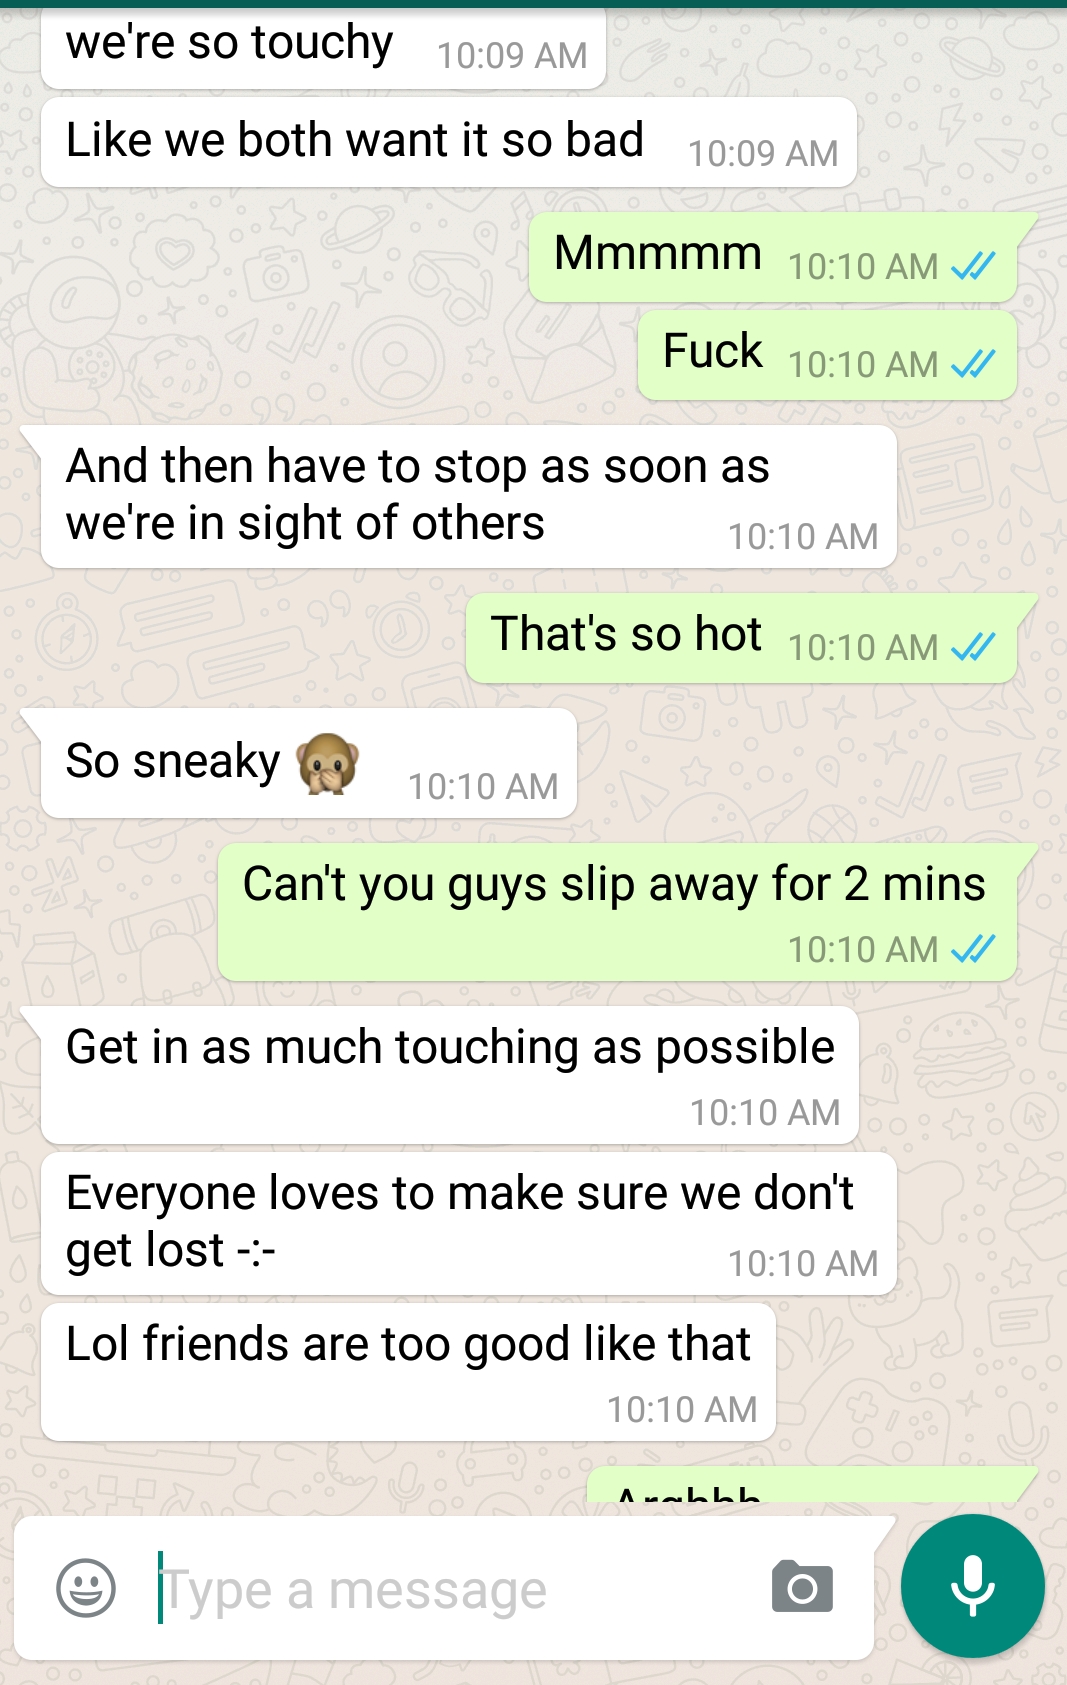
Task: Tap read checkmarks on Mmmmm message
Action: click(x=973, y=266)
